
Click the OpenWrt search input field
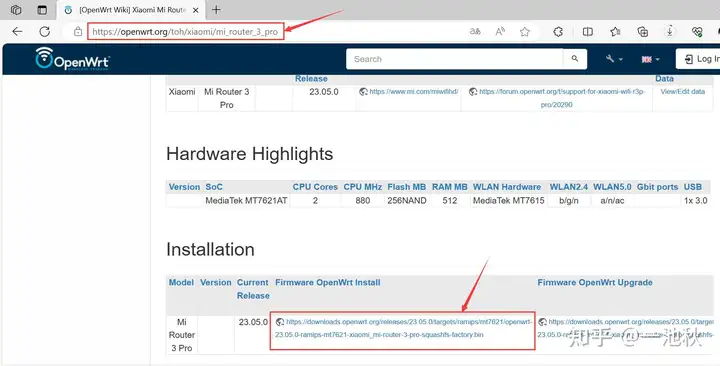(455, 59)
